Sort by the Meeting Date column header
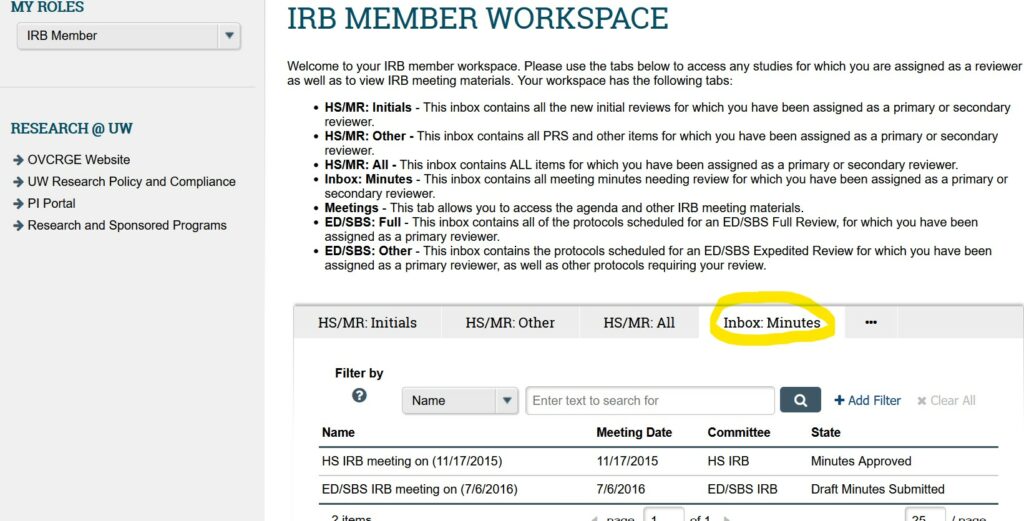This screenshot has height=521, width=1024. [634, 433]
